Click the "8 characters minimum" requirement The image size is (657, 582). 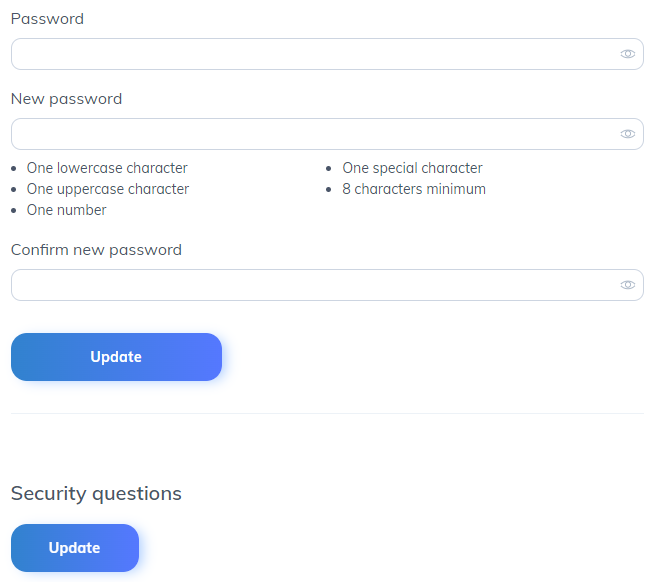(414, 189)
